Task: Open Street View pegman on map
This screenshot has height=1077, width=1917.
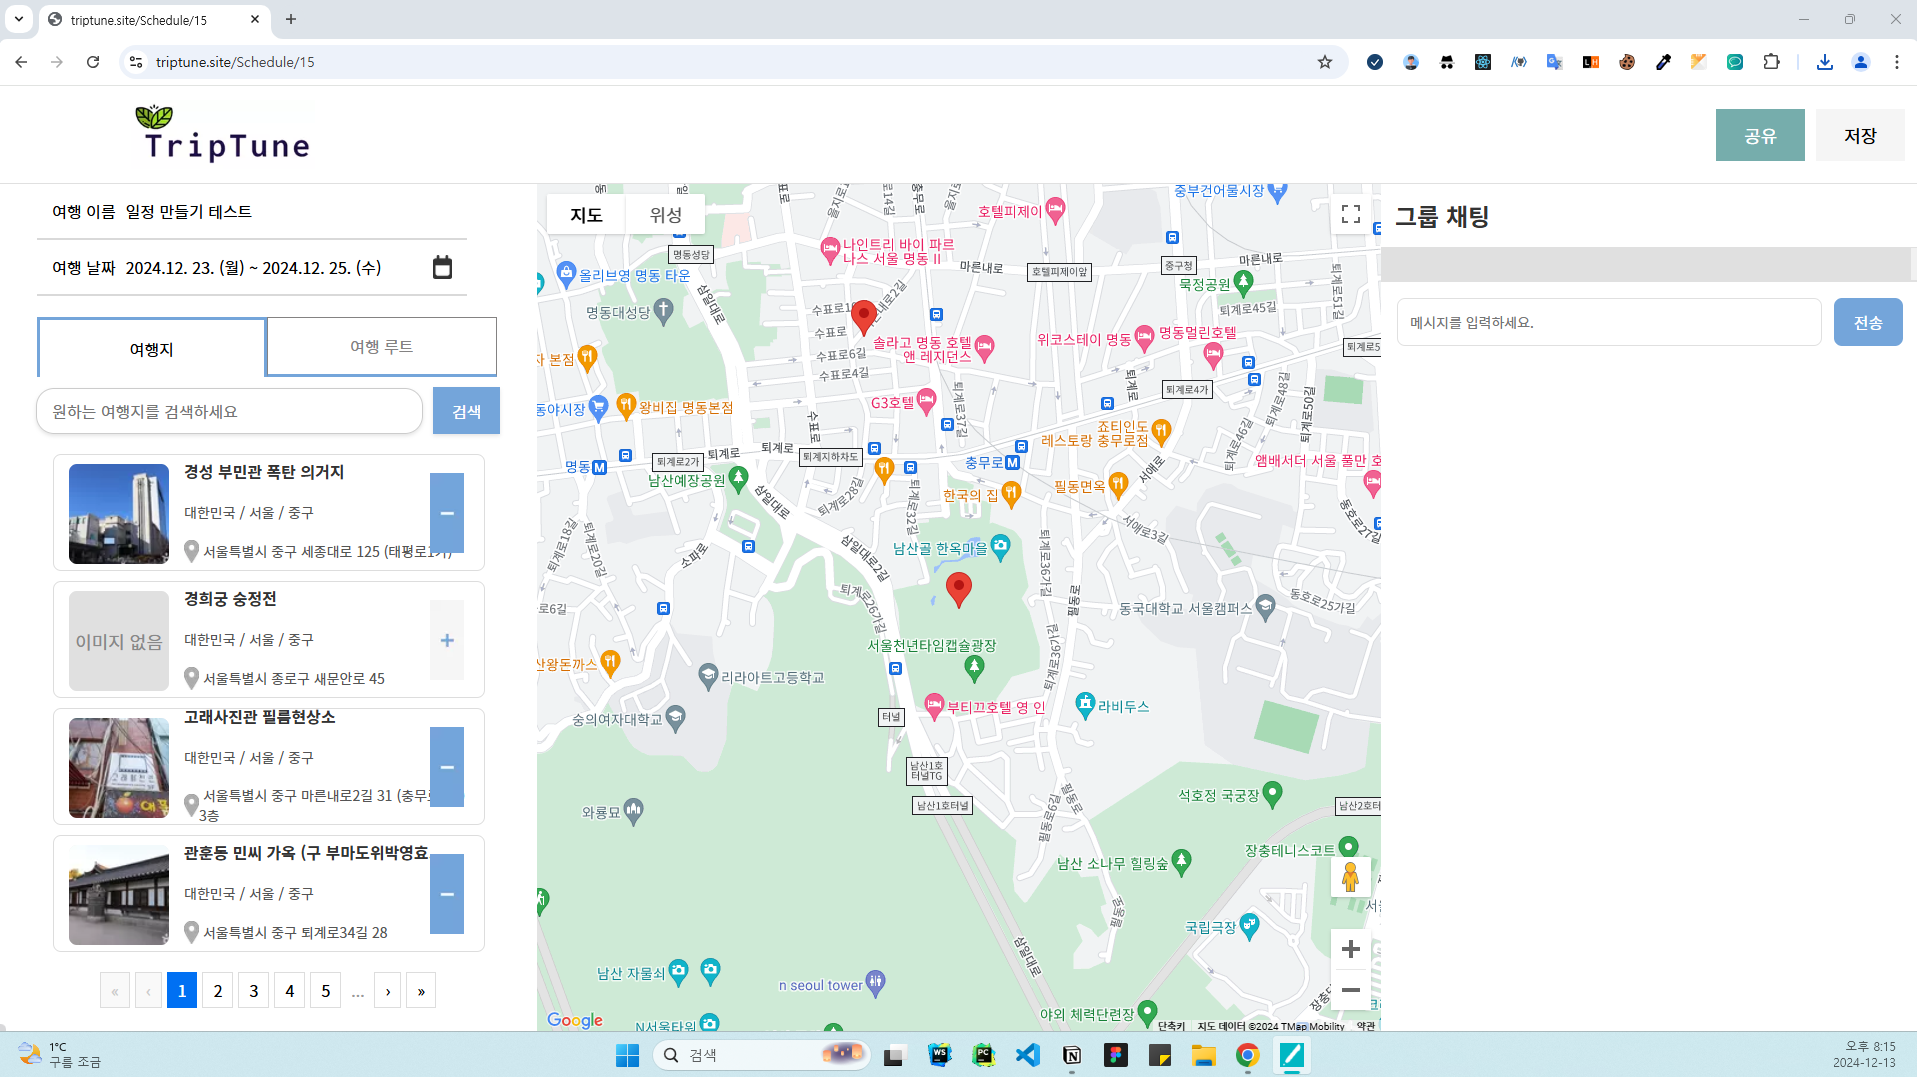Action: point(1350,877)
